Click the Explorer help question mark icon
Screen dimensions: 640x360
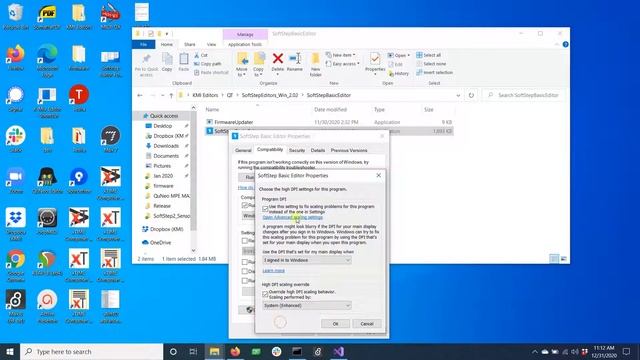coord(565,44)
